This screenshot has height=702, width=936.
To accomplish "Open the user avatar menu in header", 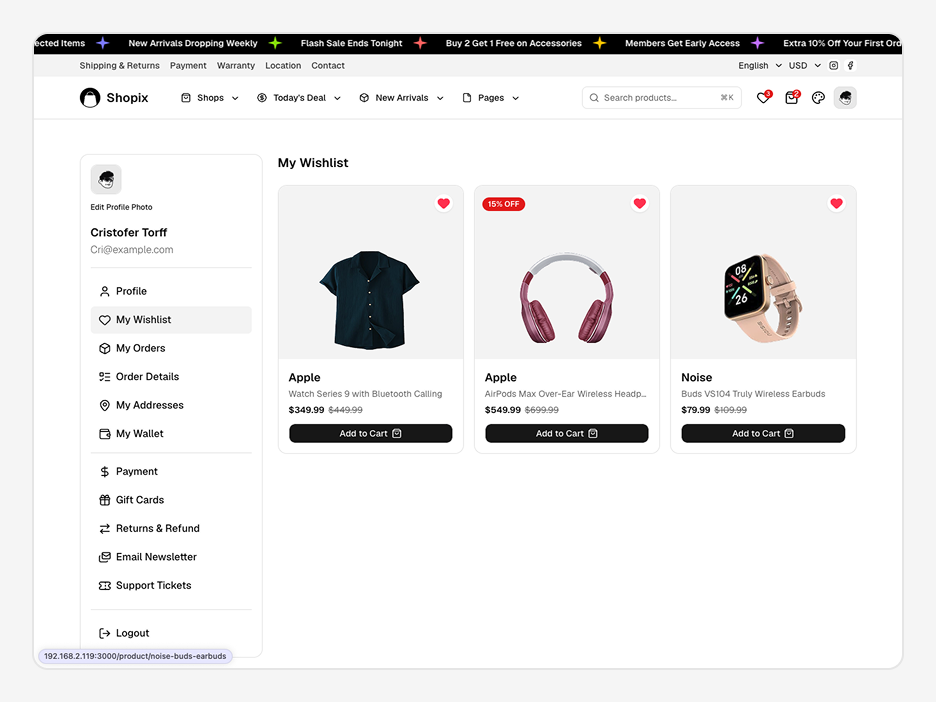I will pos(845,98).
